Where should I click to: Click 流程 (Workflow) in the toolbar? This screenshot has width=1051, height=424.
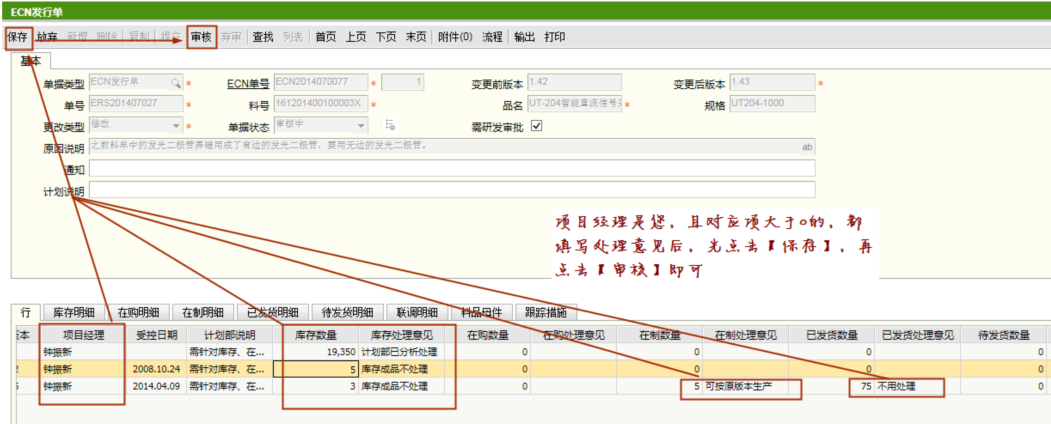pos(492,37)
